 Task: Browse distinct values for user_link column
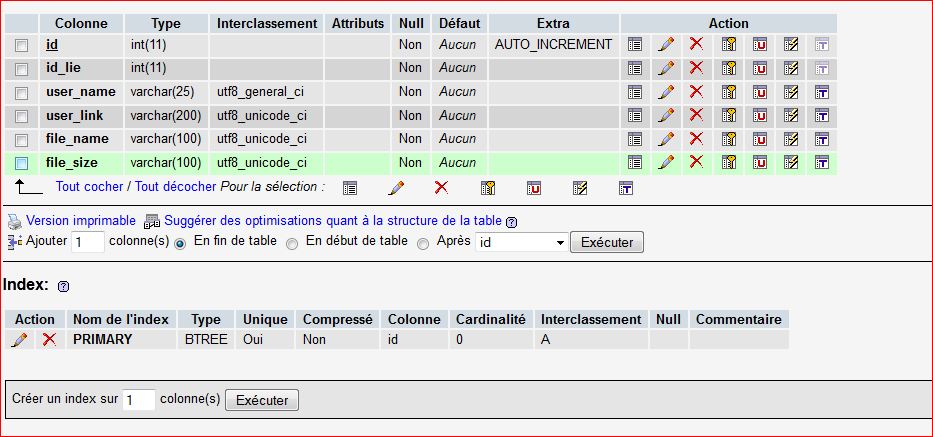(635, 116)
